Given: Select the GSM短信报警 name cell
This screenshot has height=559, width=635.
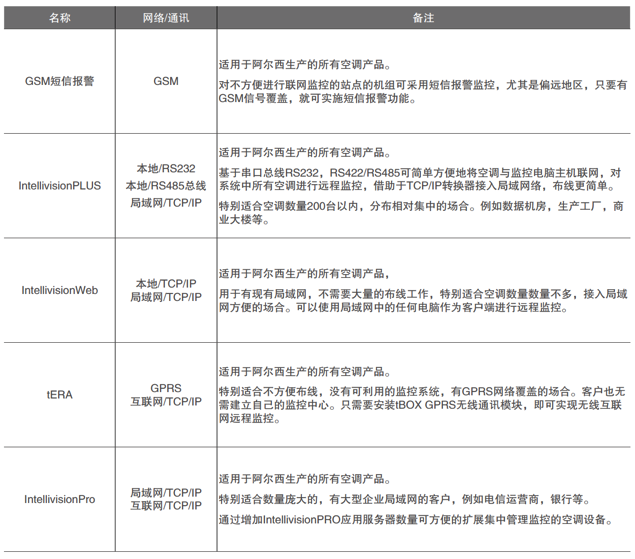Looking at the screenshot, I should (60, 81).
